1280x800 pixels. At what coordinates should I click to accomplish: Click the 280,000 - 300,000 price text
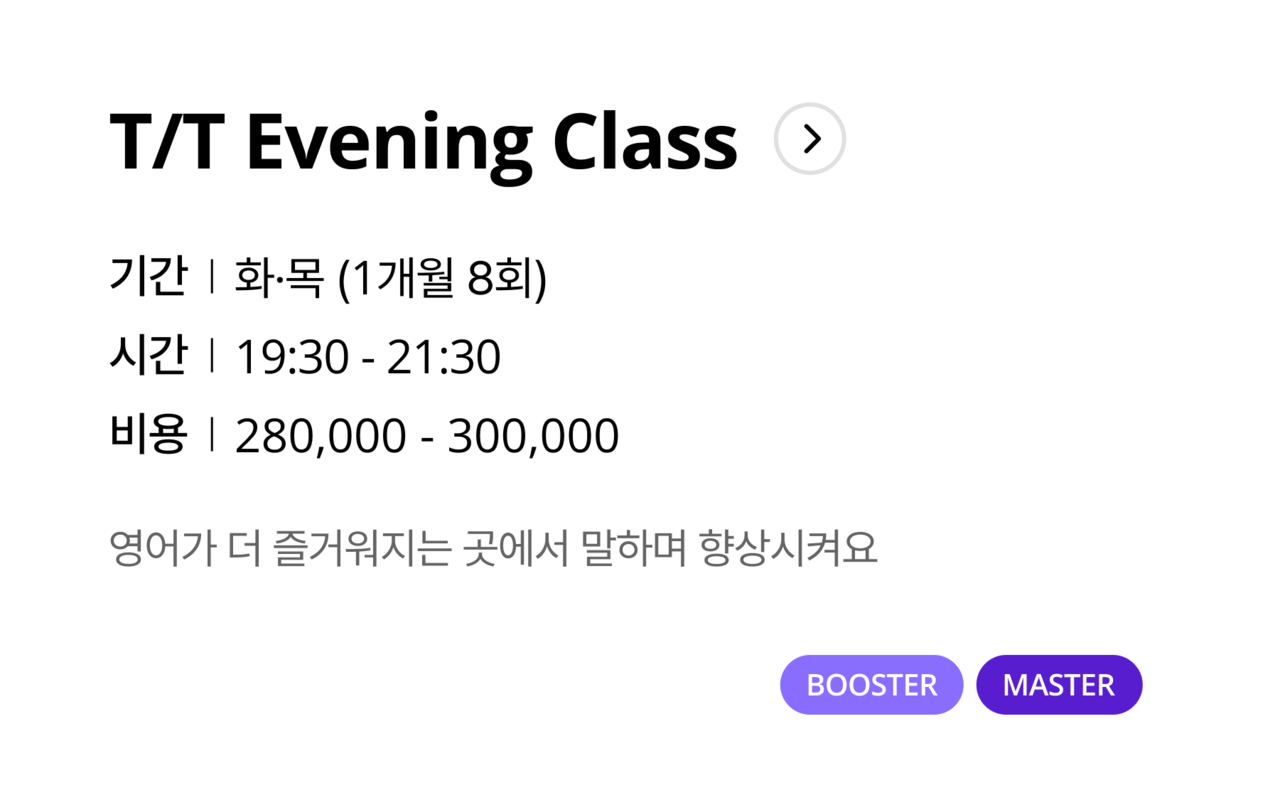(427, 437)
